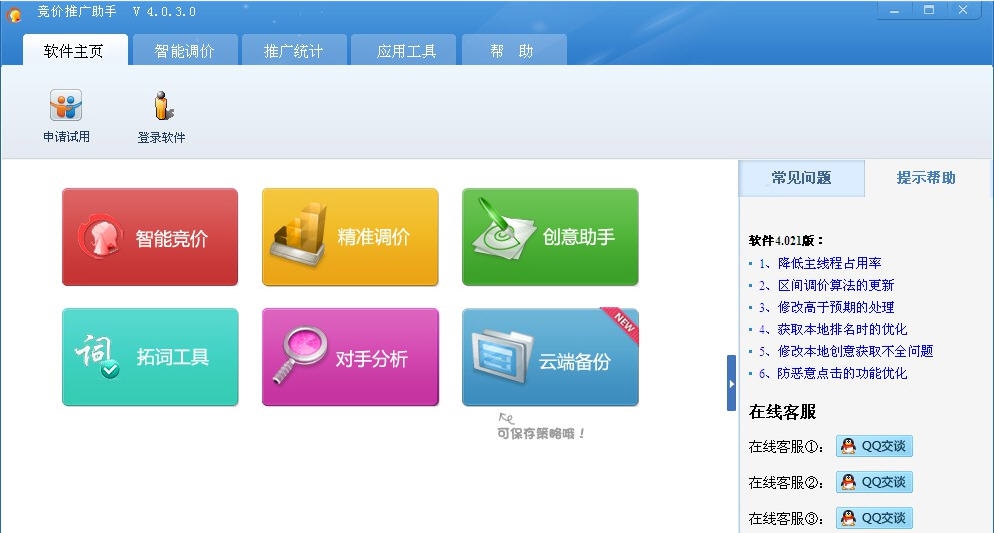The height and width of the screenshot is (533, 994).
Task: Open the 精准调价 yellow tile
Action: tap(350, 237)
